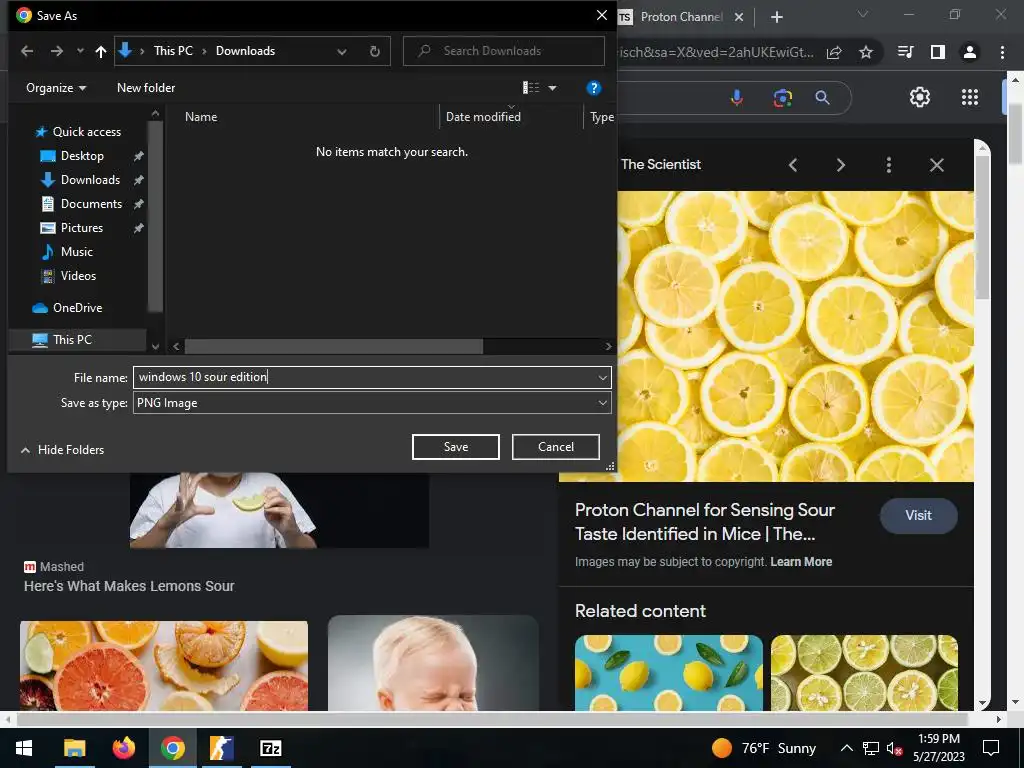1024x768 pixels.
Task: Collapse folder pane with Hide Folders
Action: coord(62,450)
